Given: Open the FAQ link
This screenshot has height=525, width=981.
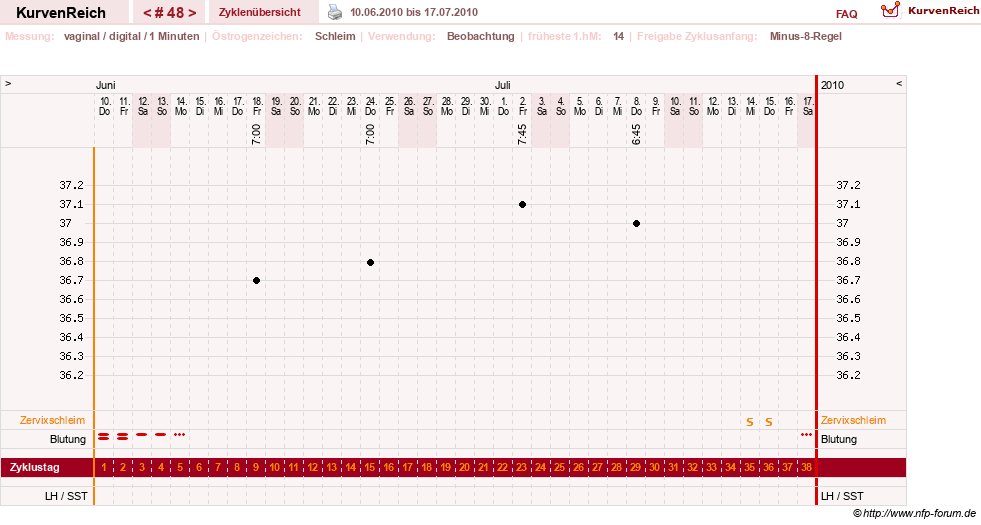Looking at the screenshot, I should point(846,14).
